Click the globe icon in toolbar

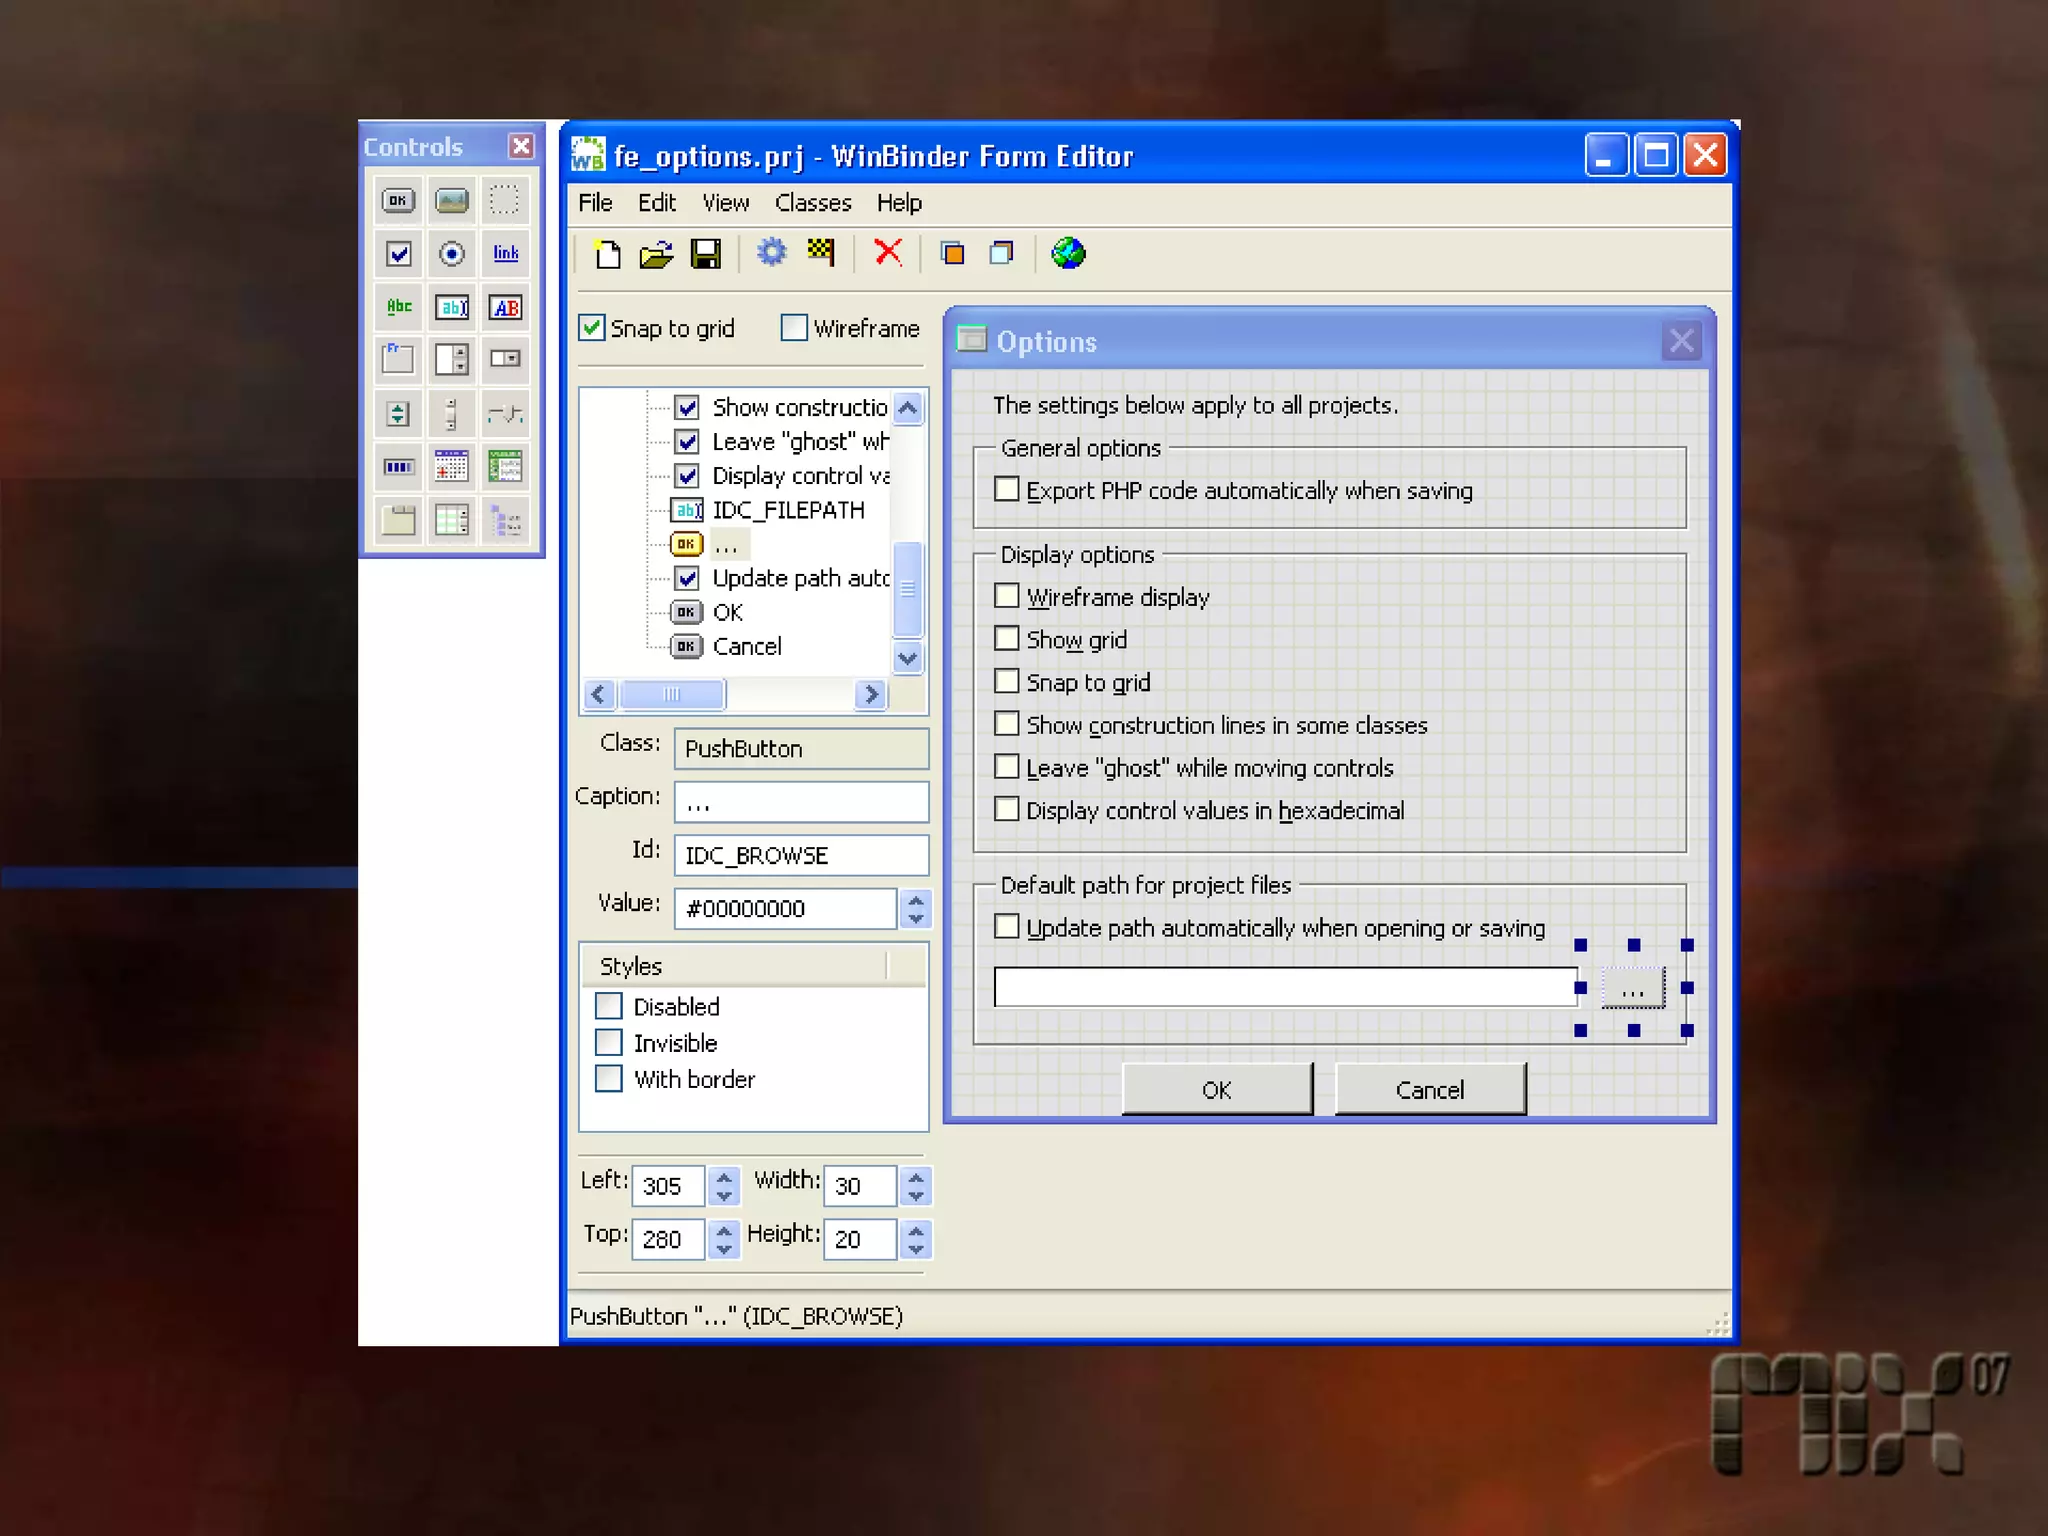click(1067, 253)
